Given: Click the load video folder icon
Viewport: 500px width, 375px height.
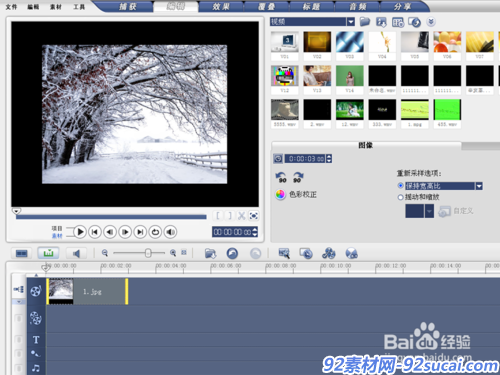Looking at the screenshot, I should coord(365,22).
